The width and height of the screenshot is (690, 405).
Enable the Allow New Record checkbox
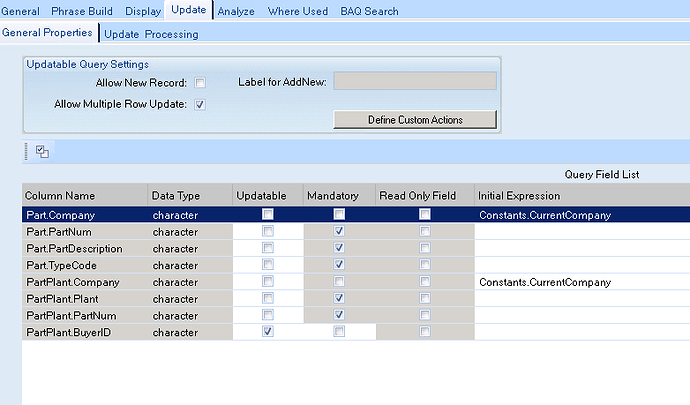200,83
